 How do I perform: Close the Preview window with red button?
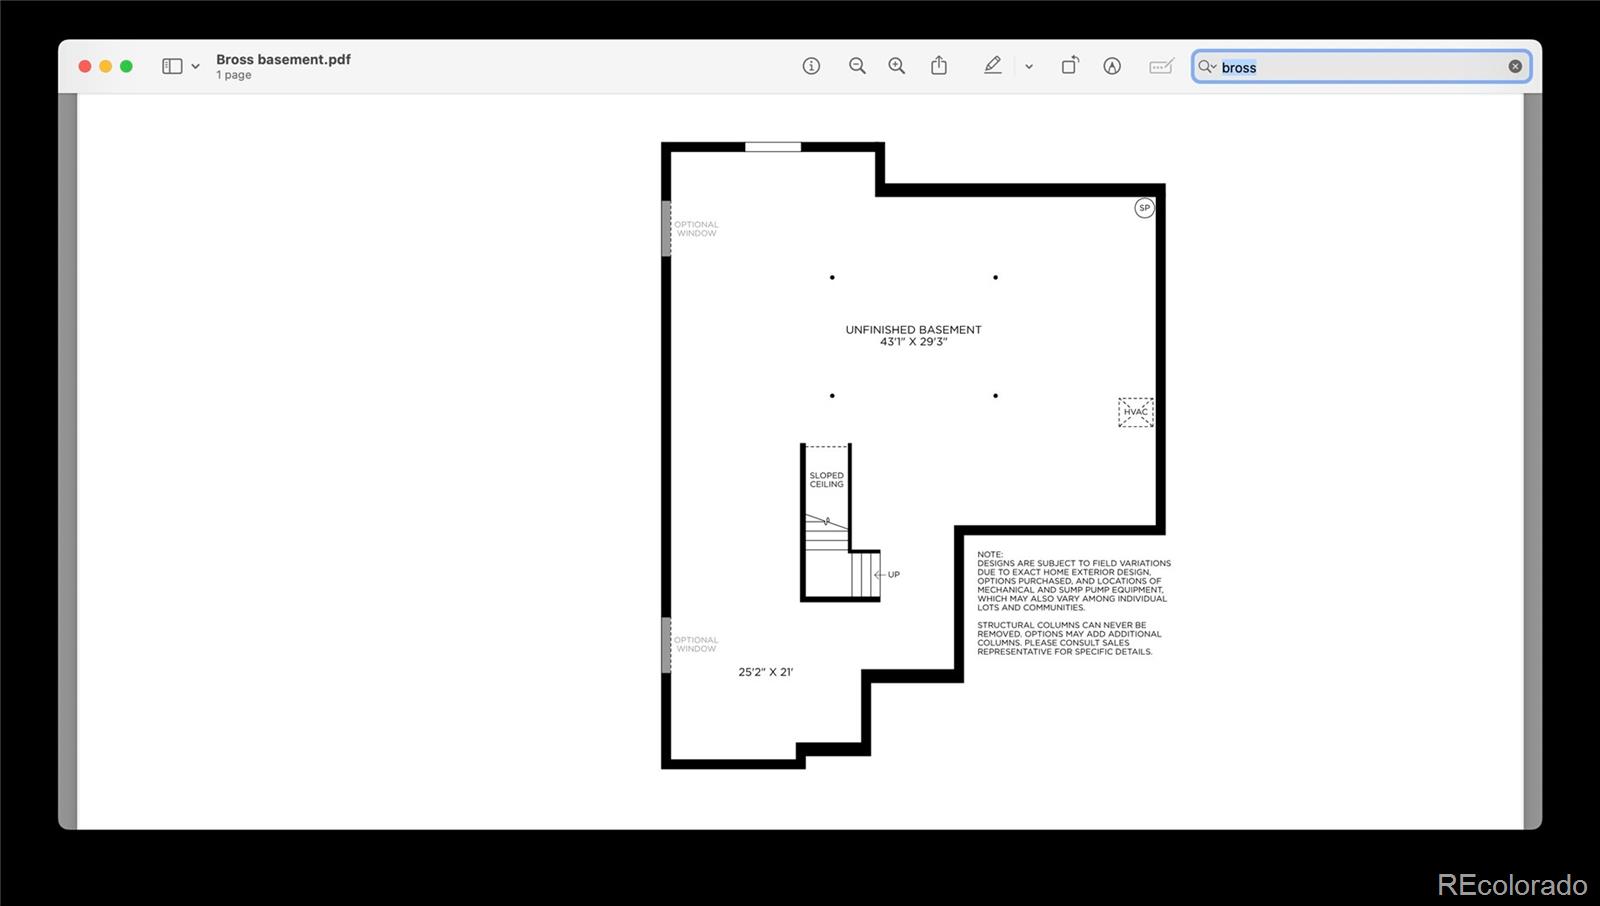click(x=85, y=66)
